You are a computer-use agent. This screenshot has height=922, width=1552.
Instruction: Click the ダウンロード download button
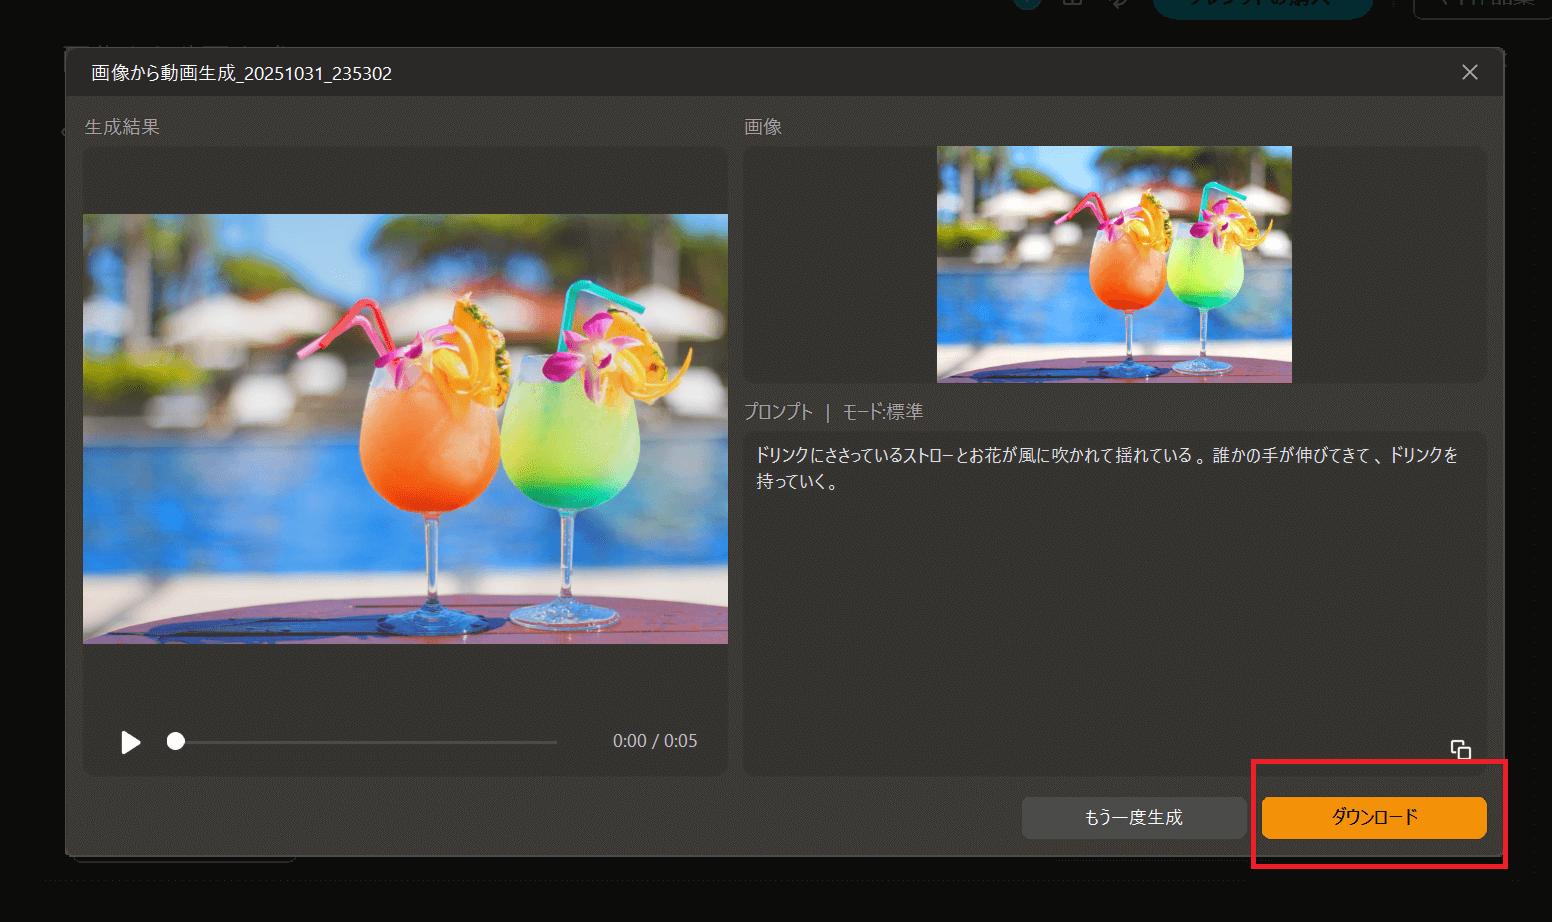1374,817
